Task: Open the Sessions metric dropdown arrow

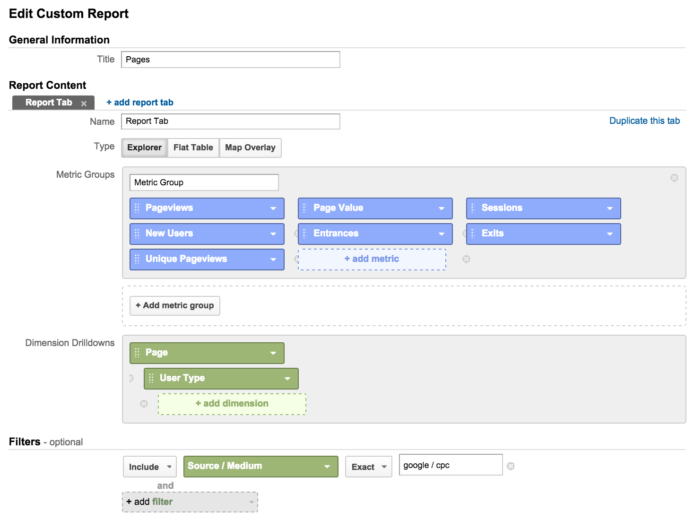Action: 609,208
